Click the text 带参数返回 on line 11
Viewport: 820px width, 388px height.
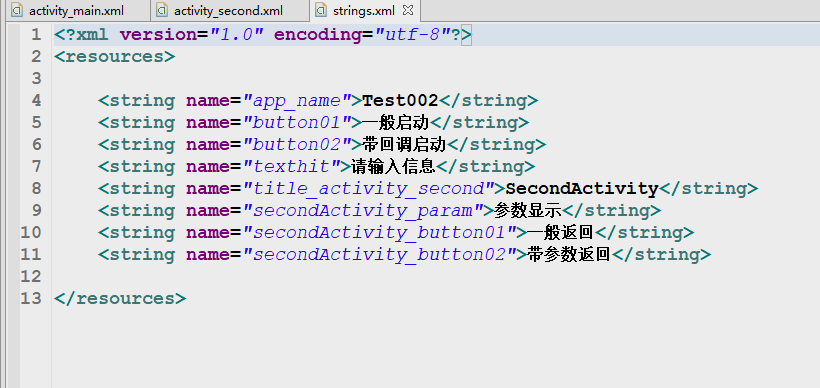pyautogui.click(x=570, y=254)
